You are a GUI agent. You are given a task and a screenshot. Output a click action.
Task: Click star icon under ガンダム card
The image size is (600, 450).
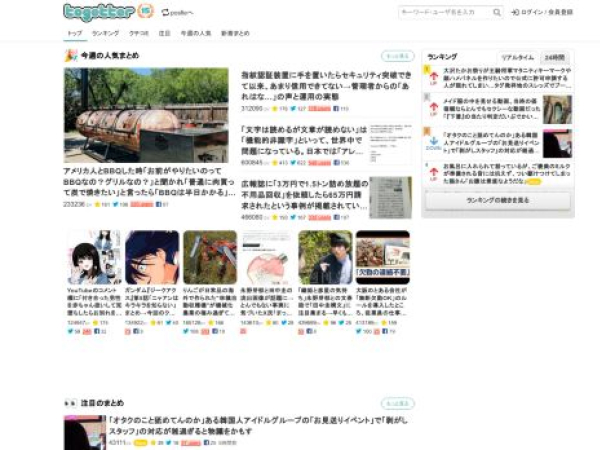(153, 323)
